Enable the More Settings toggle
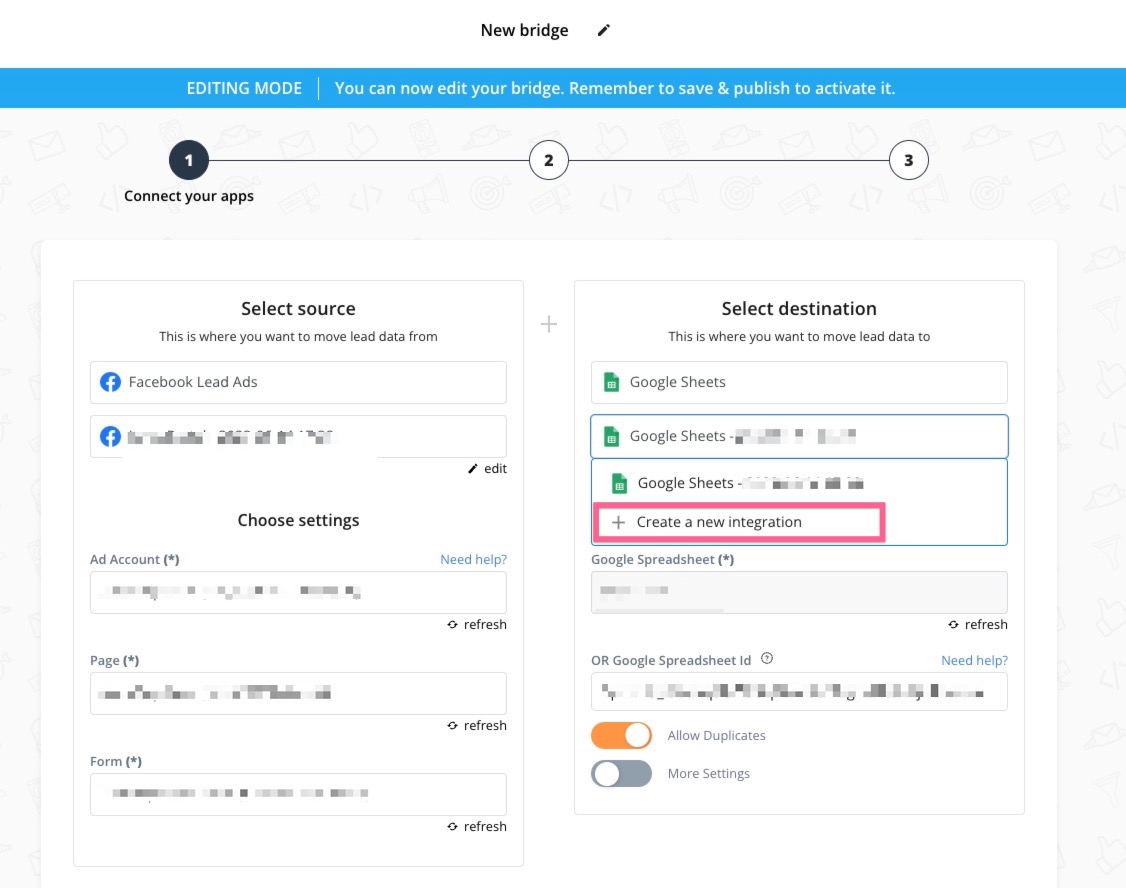The width and height of the screenshot is (1126, 888). [621, 774]
